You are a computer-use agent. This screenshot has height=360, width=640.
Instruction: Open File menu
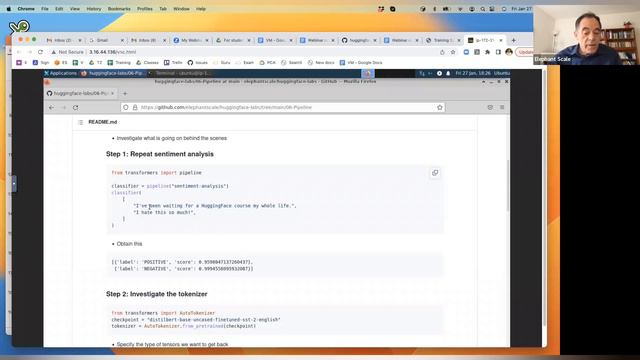tap(45, 9)
